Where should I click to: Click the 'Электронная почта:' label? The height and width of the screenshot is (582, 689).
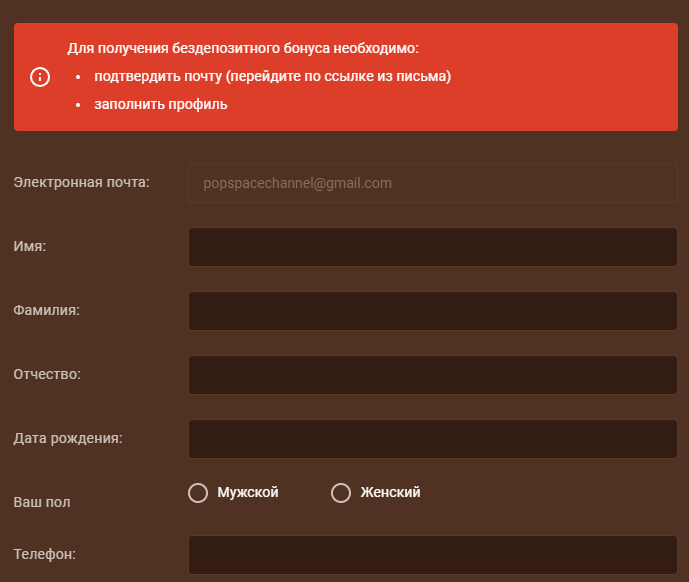[81, 182]
